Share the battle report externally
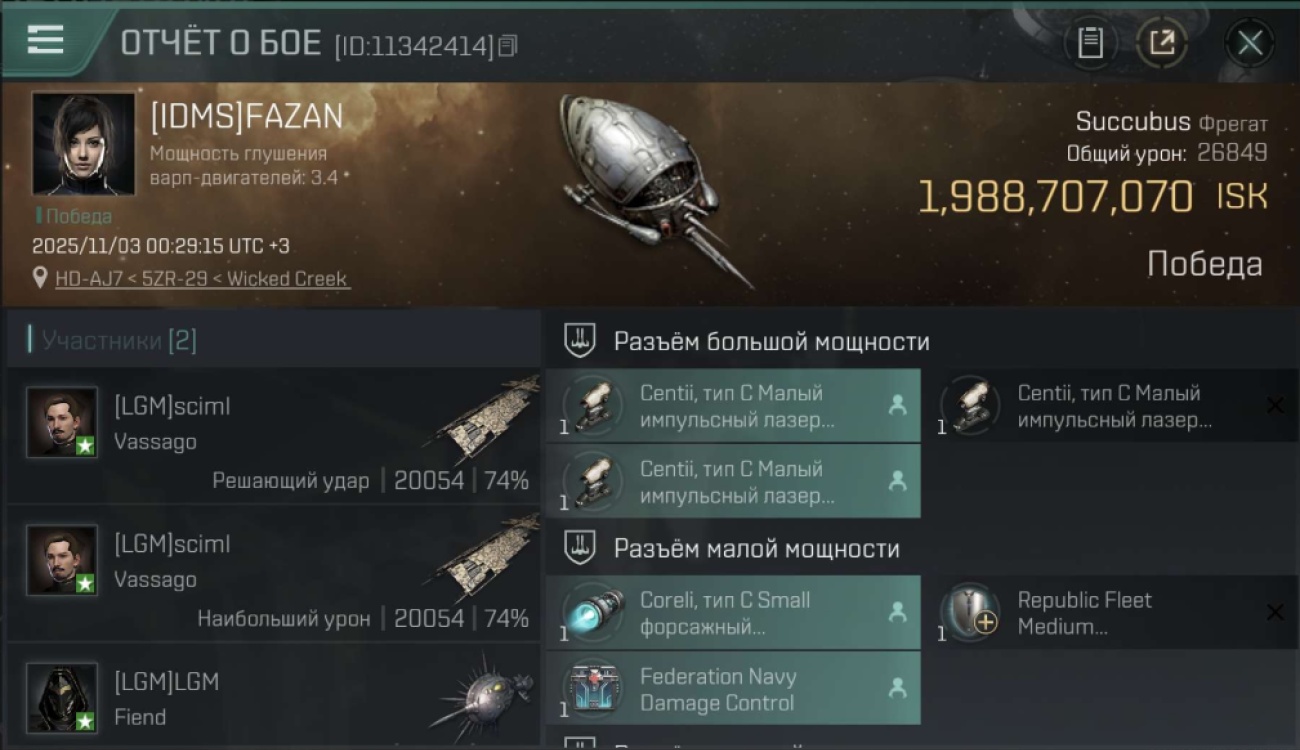The image size is (1300, 750). click(1162, 43)
